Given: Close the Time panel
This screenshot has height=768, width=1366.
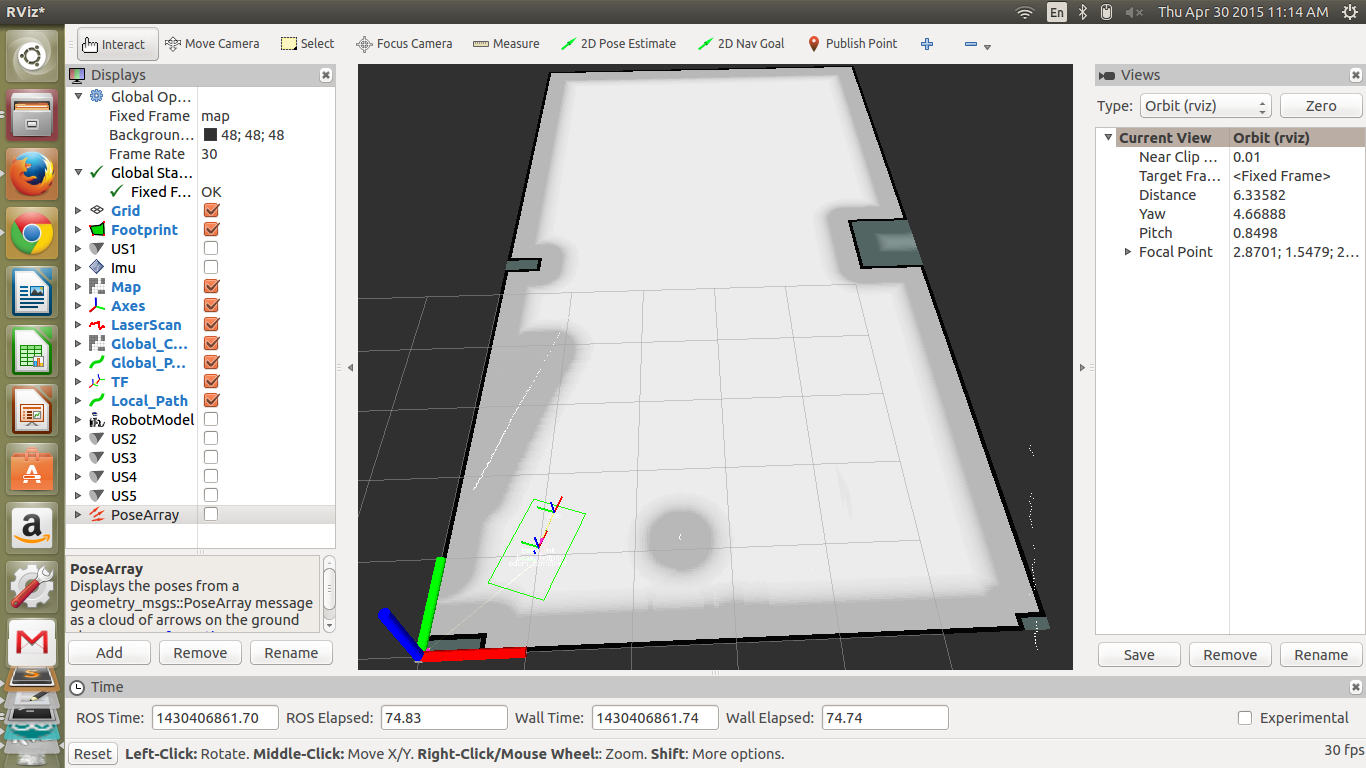Looking at the screenshot, I should pyautogui.click(x=1356, y=687).
